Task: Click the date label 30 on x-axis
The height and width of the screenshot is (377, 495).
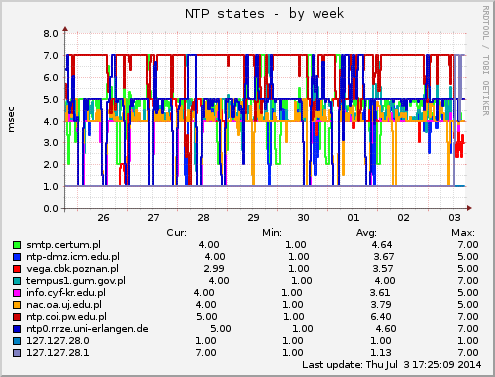Action: pos(303,218)
